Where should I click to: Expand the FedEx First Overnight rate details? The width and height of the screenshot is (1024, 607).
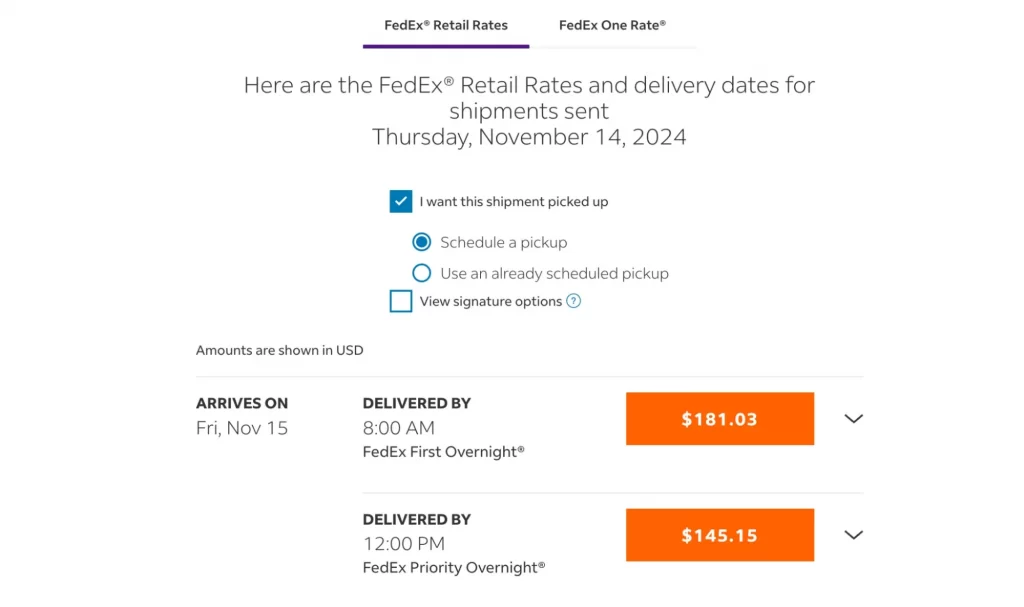point(853,419)
